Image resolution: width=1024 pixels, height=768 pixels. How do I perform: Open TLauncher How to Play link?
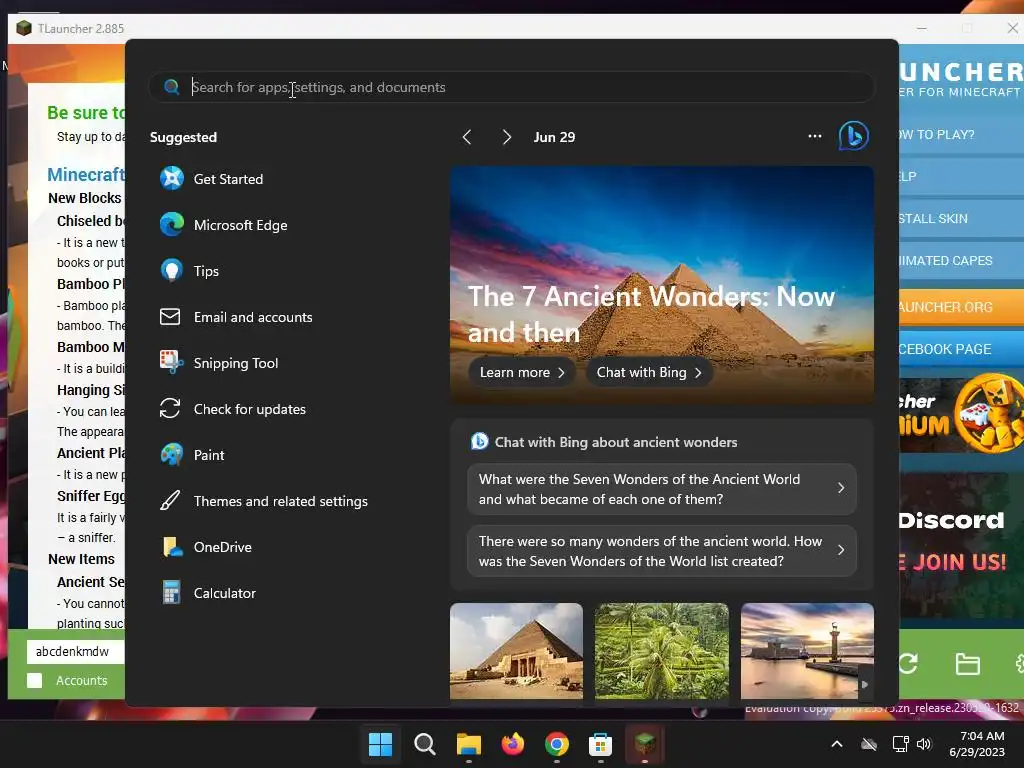tap(961, 135)
